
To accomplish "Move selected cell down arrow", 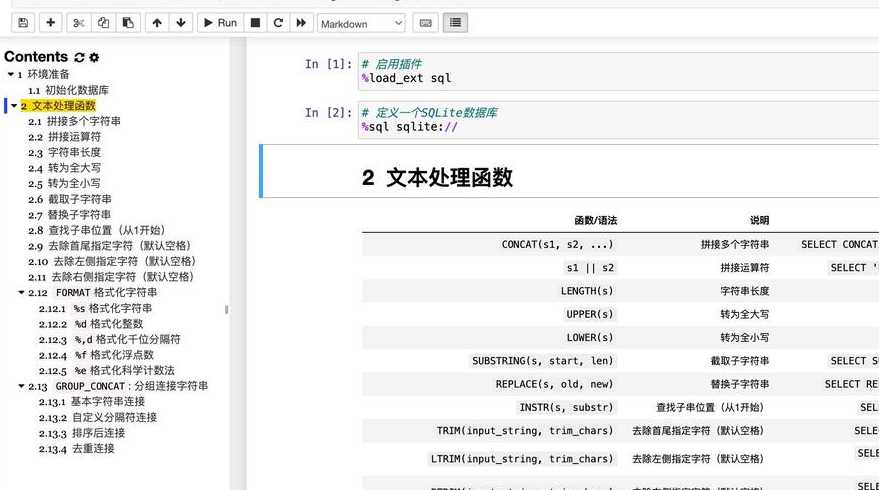I will 181,23.
